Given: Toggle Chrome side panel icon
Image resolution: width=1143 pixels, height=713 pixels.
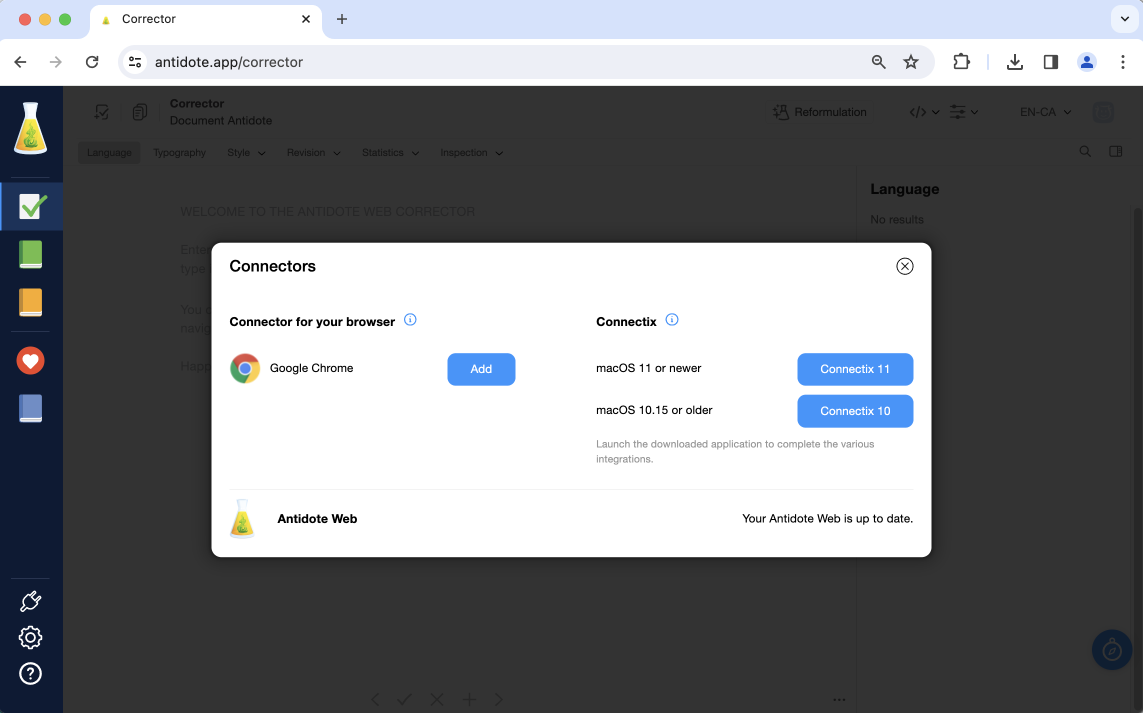Looking at the screenshot, I should 1050,62.
